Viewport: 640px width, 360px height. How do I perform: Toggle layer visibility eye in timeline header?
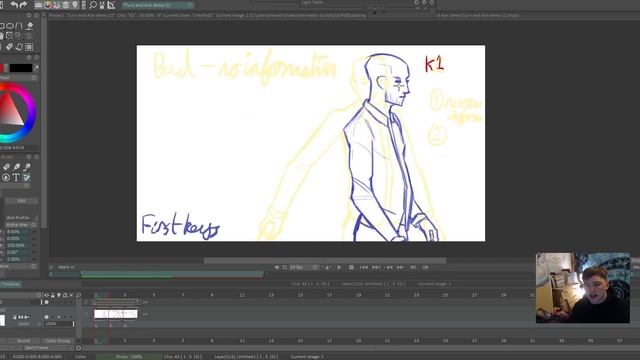[47, 295]
